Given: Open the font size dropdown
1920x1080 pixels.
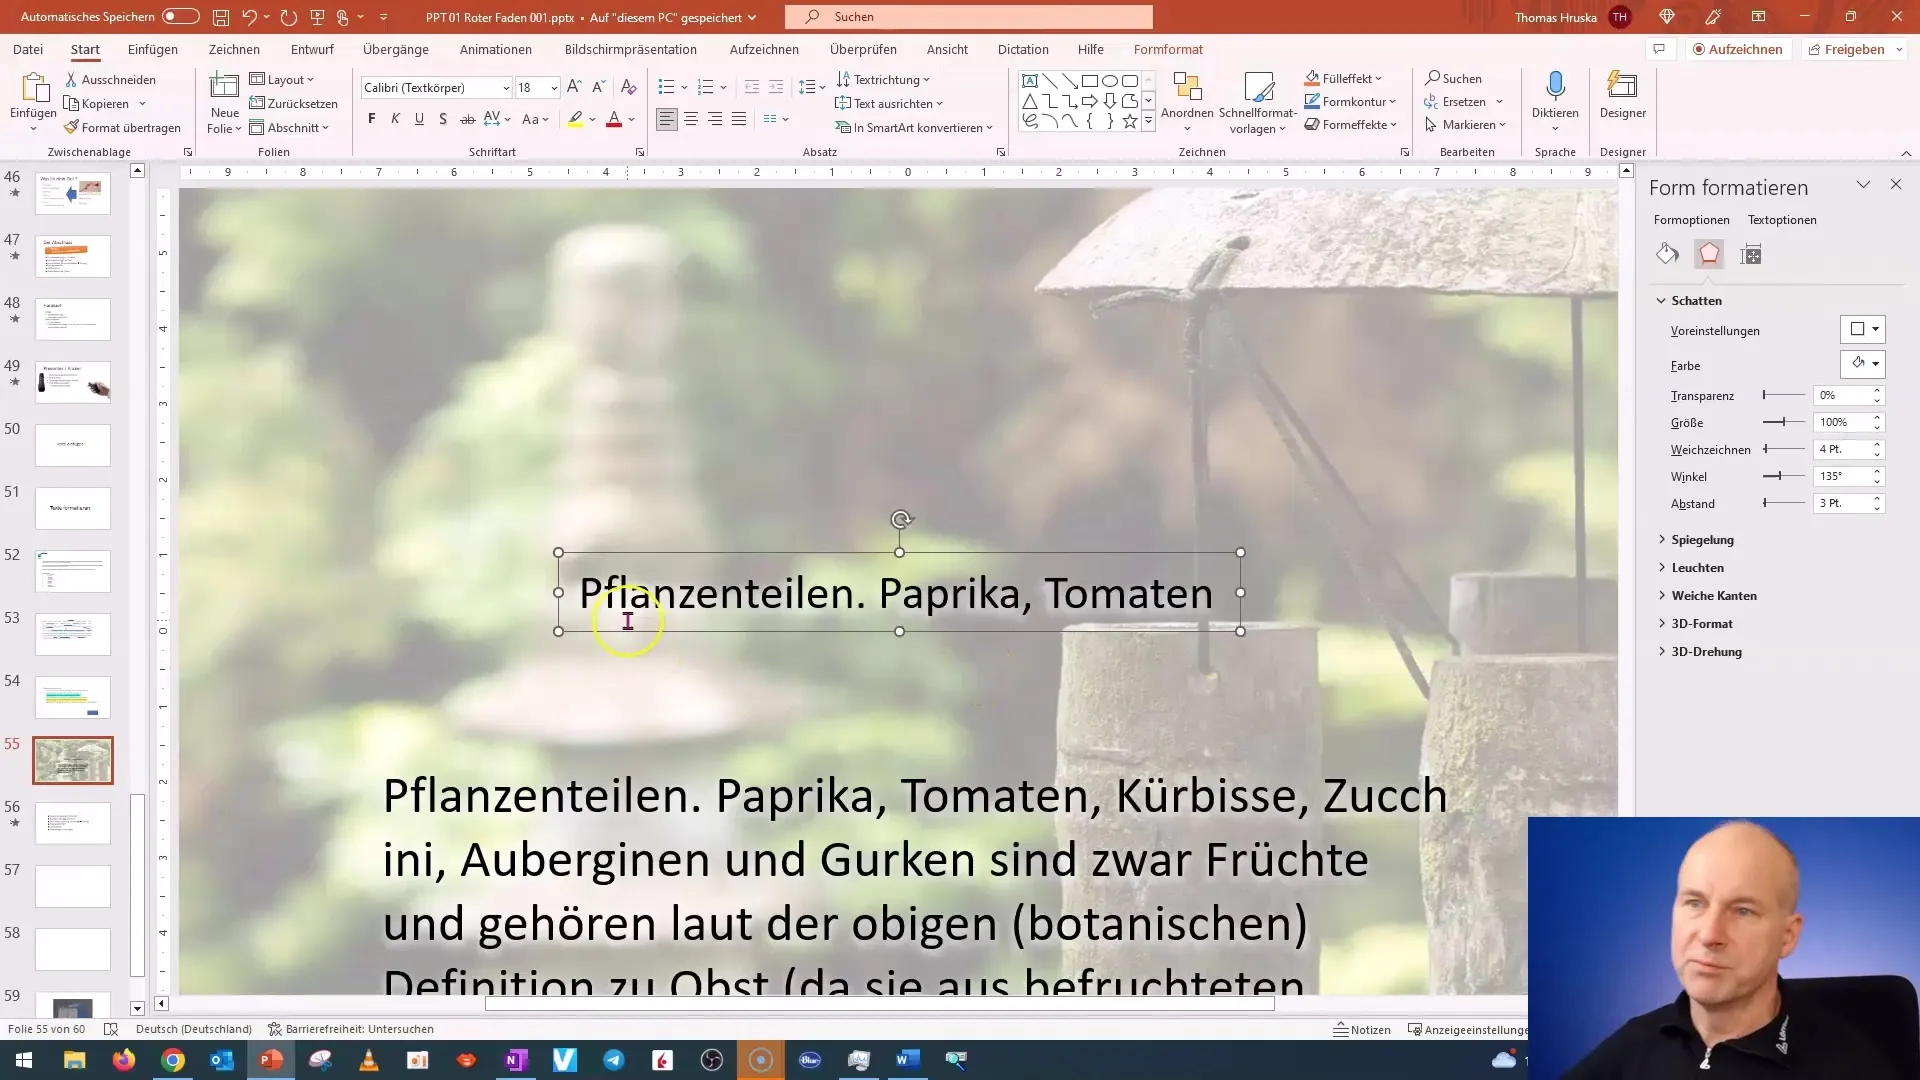Looking at the screenshot, I should tap(554, 88).
